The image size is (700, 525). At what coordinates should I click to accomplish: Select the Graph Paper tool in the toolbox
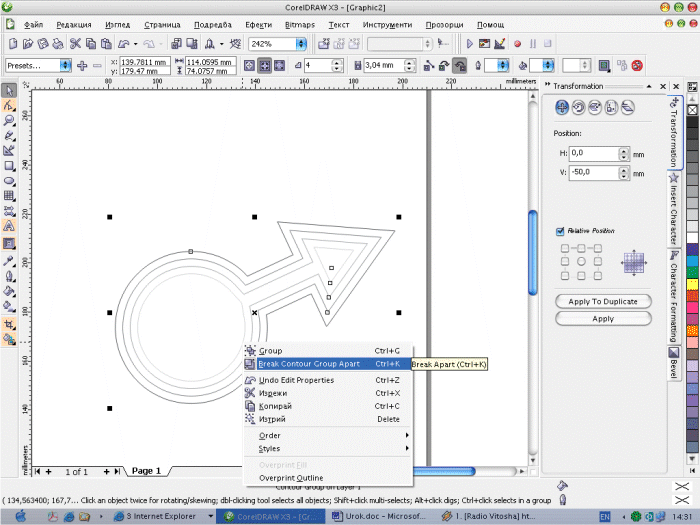click(9, 196)
